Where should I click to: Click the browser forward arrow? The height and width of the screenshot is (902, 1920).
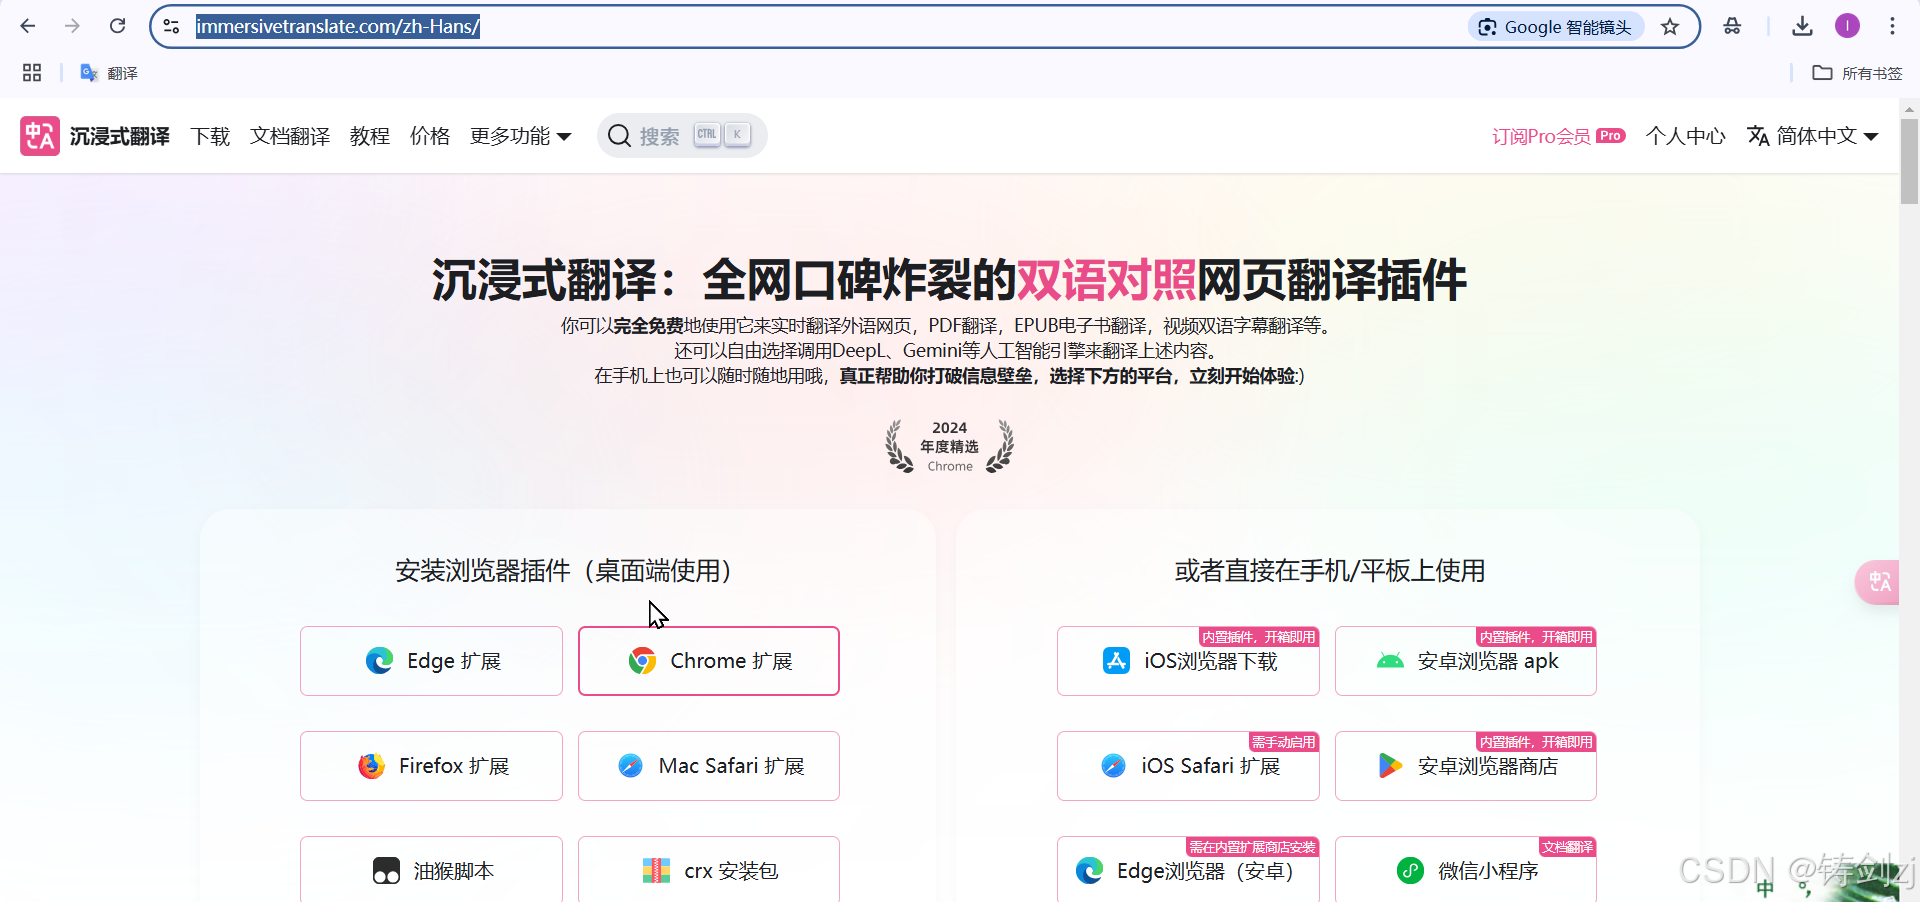(72, 26)
